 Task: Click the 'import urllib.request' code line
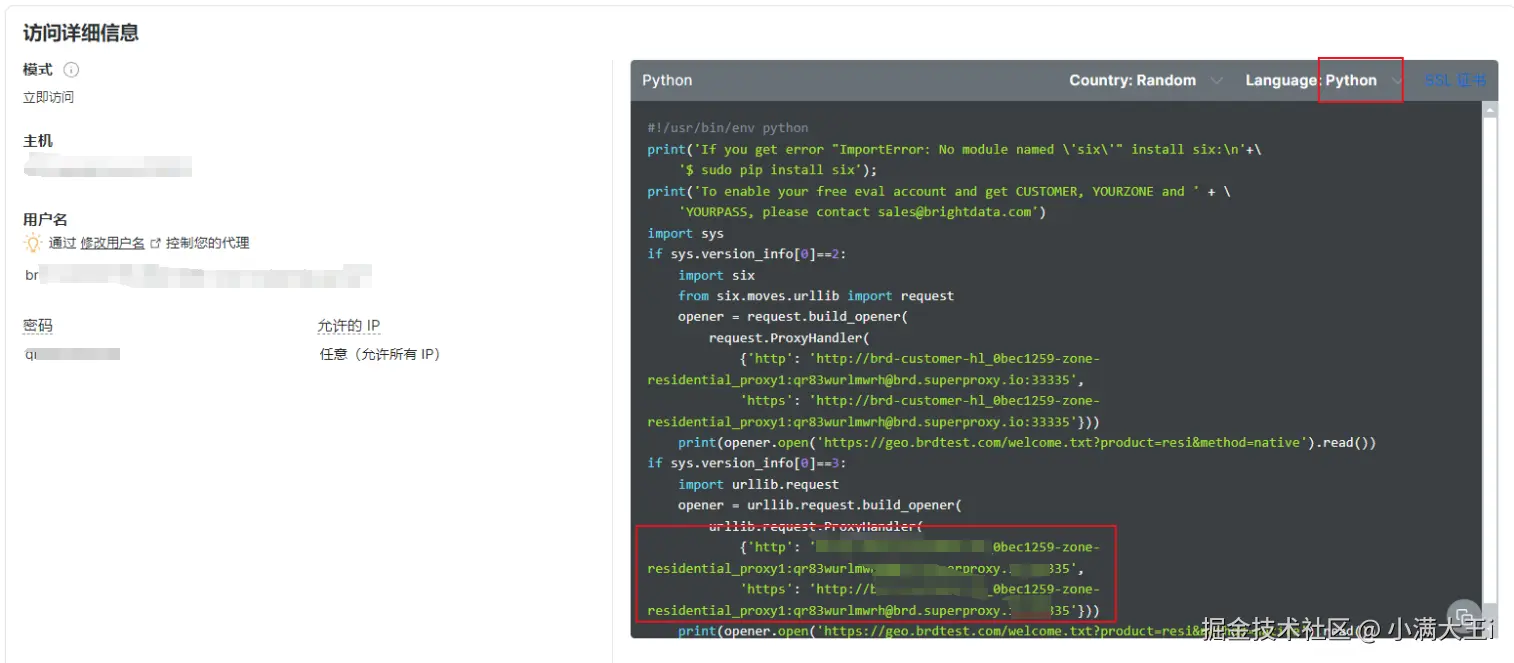758,484
